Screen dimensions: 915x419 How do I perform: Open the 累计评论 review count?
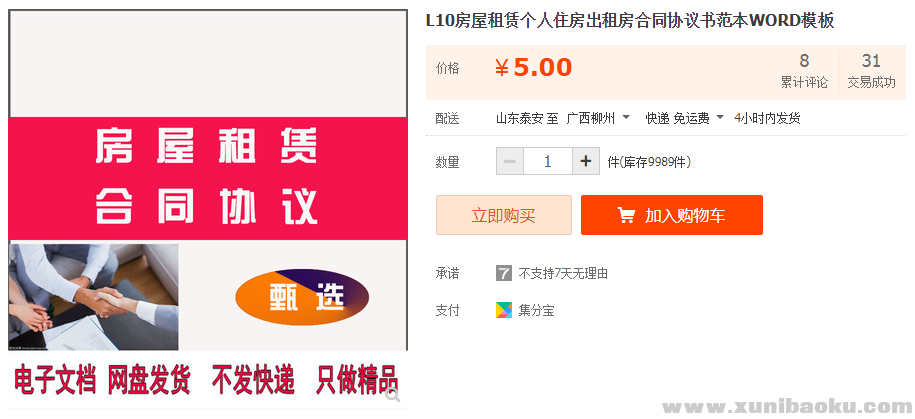804,72
